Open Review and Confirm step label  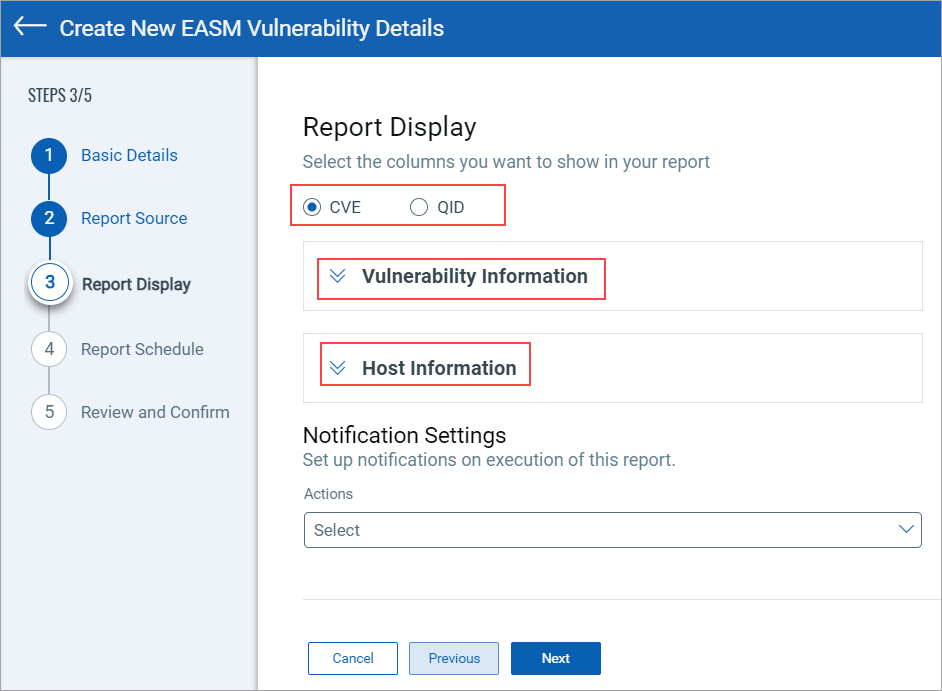tap(155, 412)
